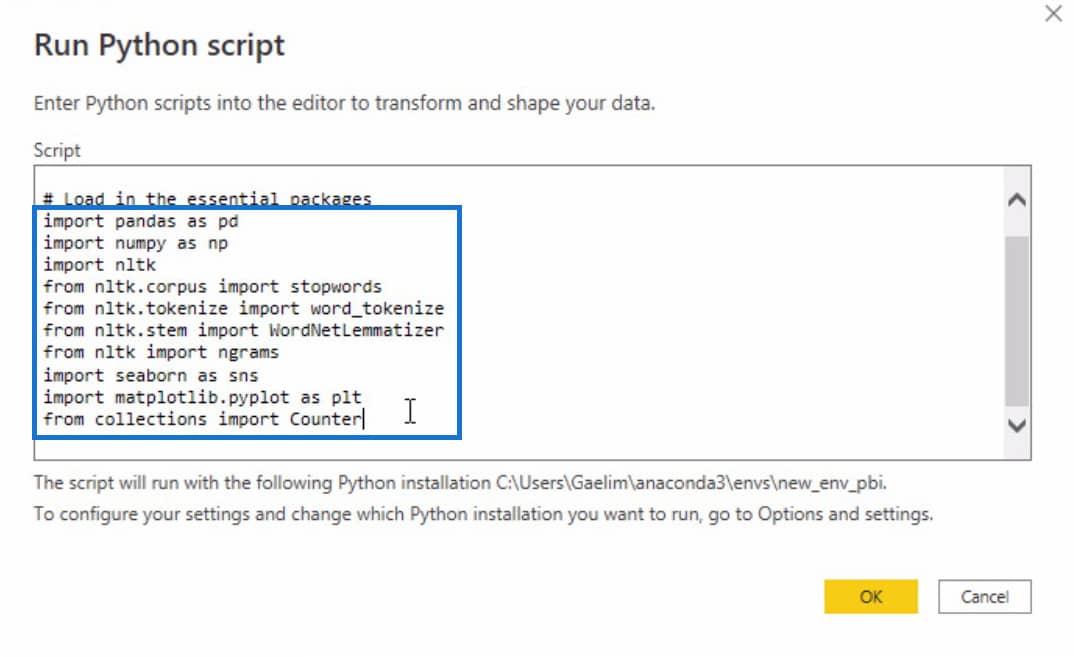Click the 'from nltk.corpus import stopwords' line

point(212,287)
